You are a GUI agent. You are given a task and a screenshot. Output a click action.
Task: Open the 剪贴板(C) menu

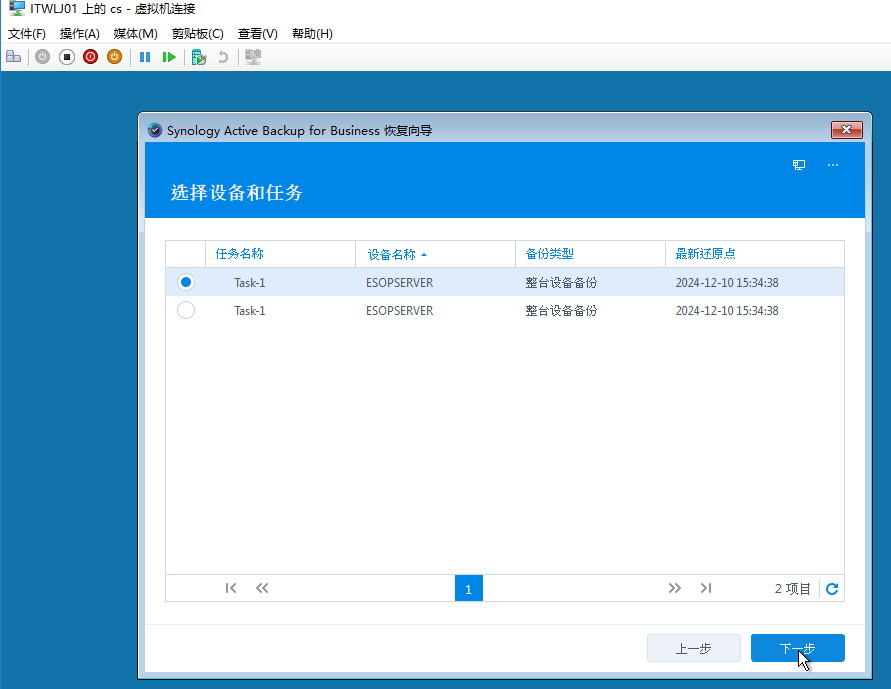[x=197, y=33]
